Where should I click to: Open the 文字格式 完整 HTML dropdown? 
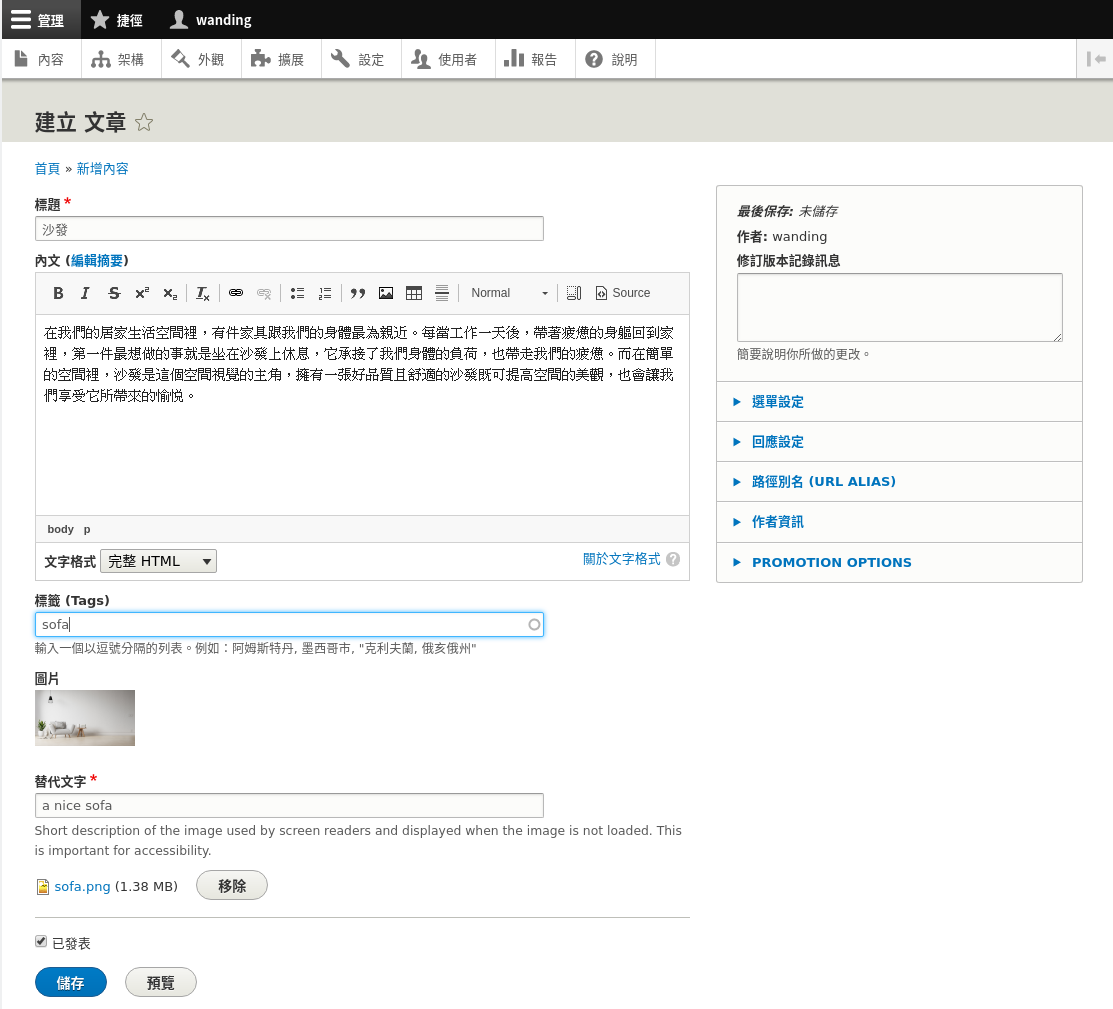coord(159,561)
